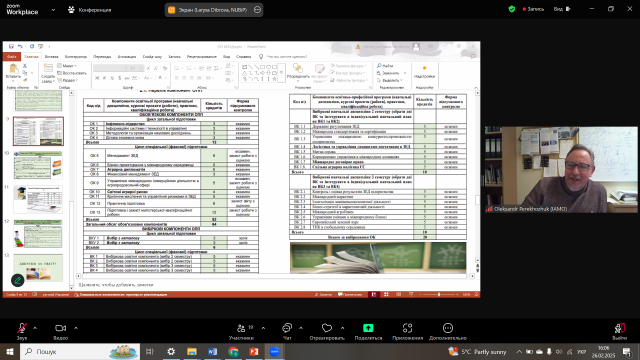The height and width of the screenshot is (360, 640).
Task: Click the green annotate pencil button
Action: coord(18,280)
